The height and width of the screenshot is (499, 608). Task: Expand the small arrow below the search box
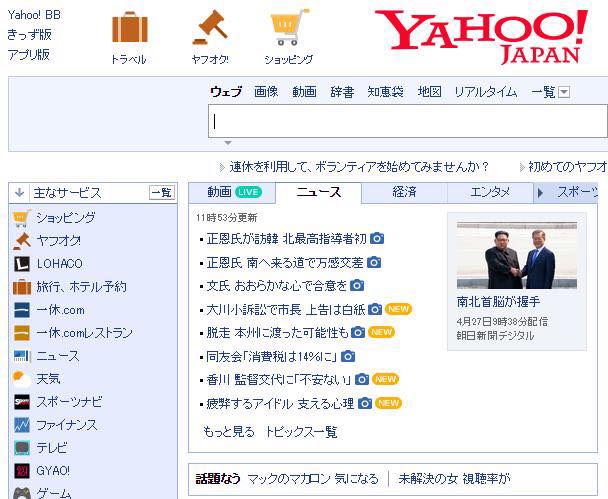tap(228, 143)
